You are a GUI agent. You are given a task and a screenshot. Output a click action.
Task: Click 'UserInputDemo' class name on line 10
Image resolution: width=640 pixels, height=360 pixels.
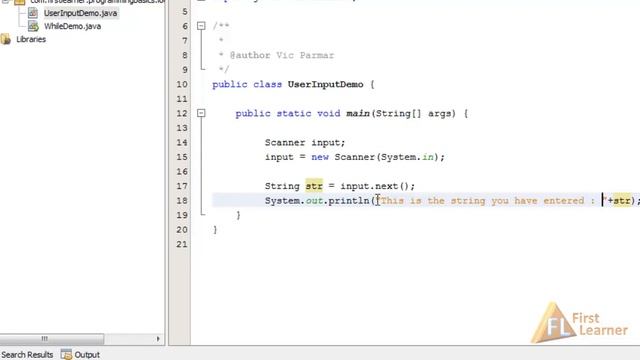(x=325, y=84)
